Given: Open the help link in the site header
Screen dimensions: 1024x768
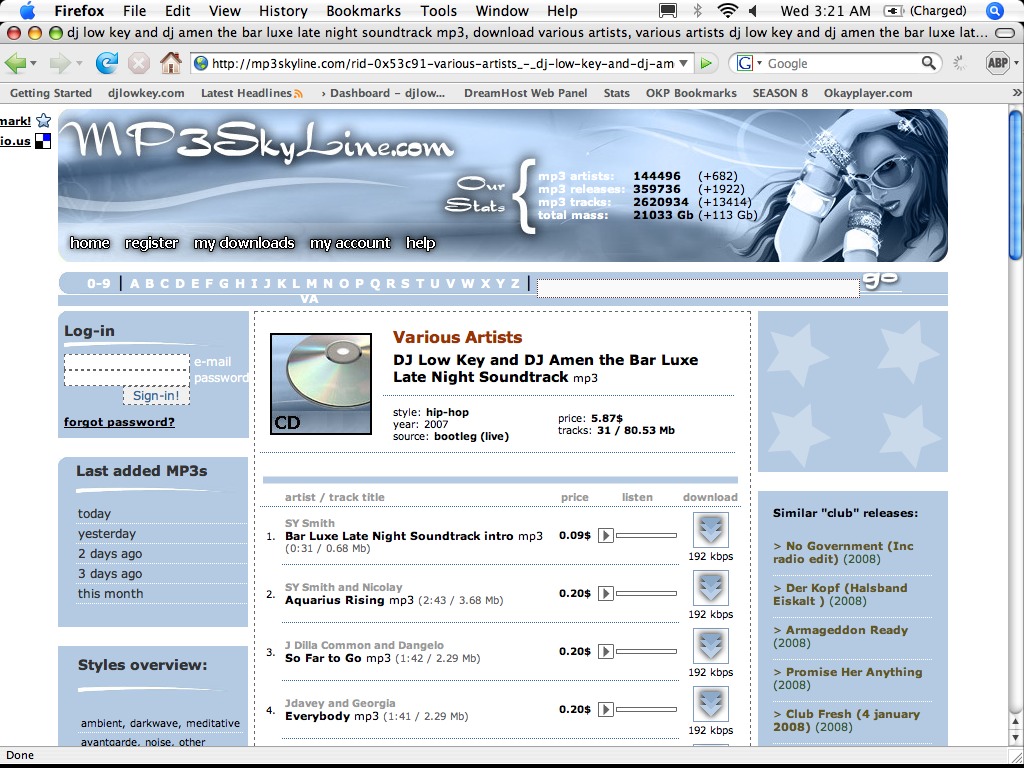Looking at the screenshot, I should point(421,243).
